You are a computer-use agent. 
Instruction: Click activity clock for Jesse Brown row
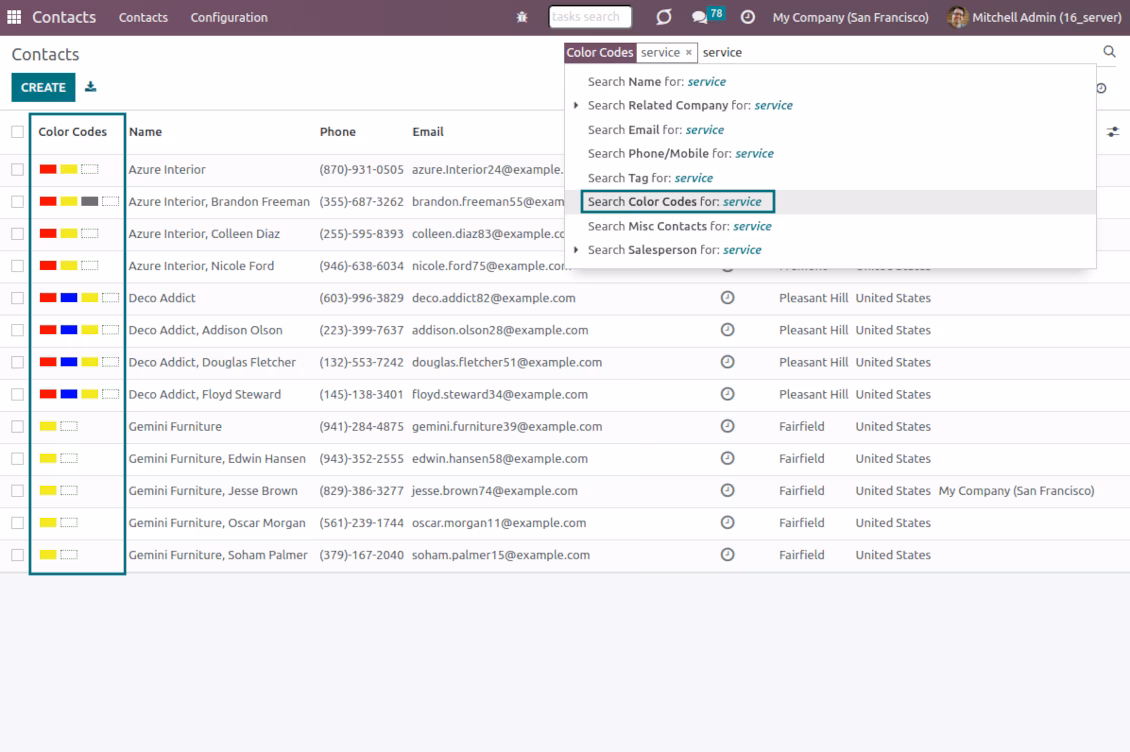coord(727,490)
